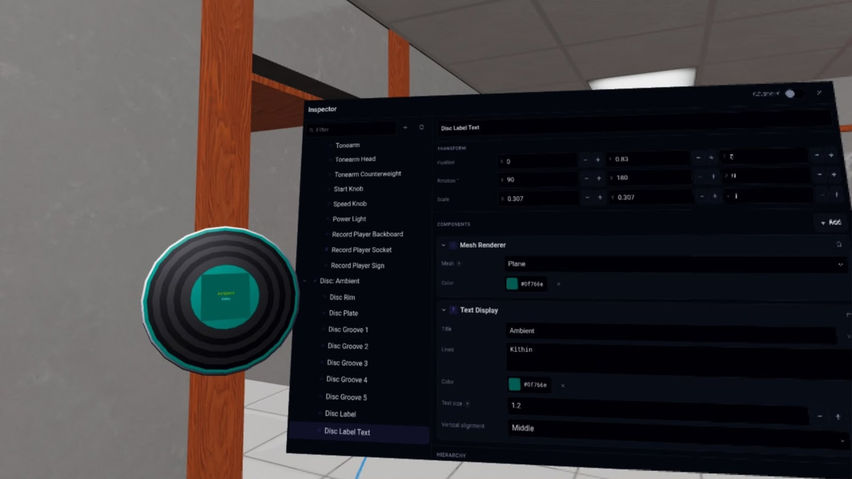The width and height of the screenshot is (852, 479).
Task: Clear the Text Display color value
Action: [x=562, y=386]
